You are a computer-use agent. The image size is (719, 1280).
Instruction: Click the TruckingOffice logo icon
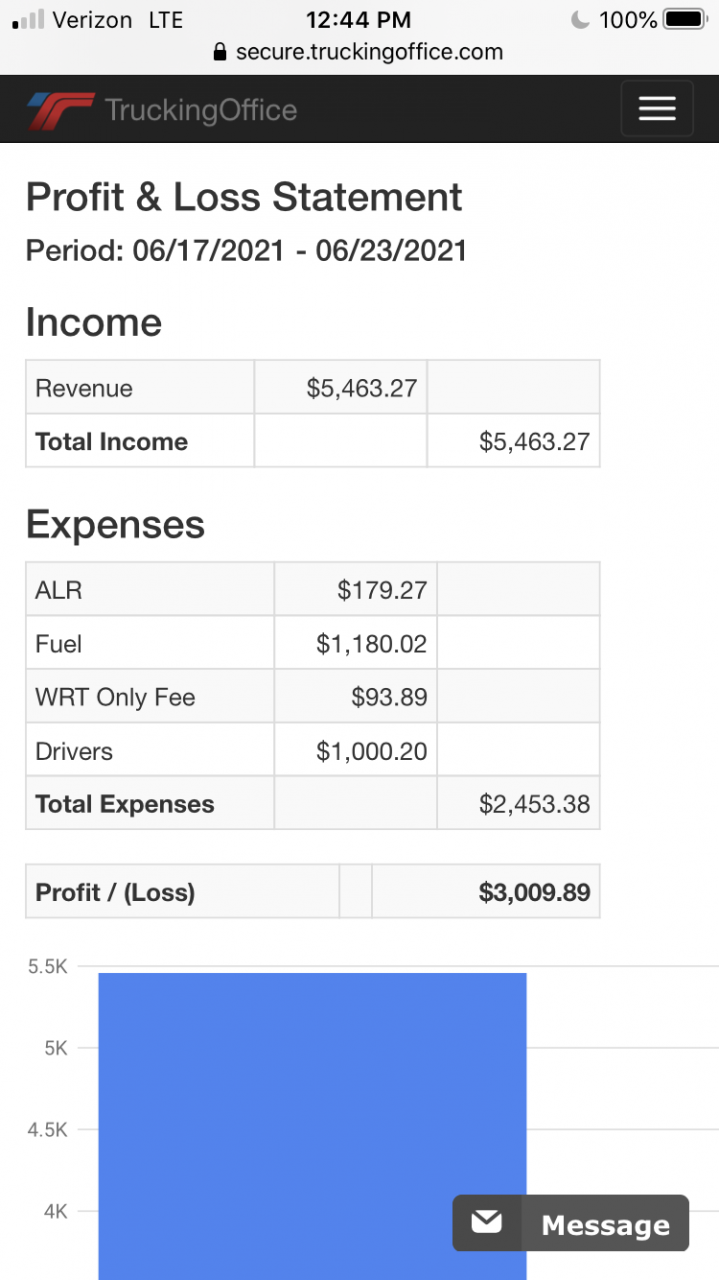(x=61, y=110)
